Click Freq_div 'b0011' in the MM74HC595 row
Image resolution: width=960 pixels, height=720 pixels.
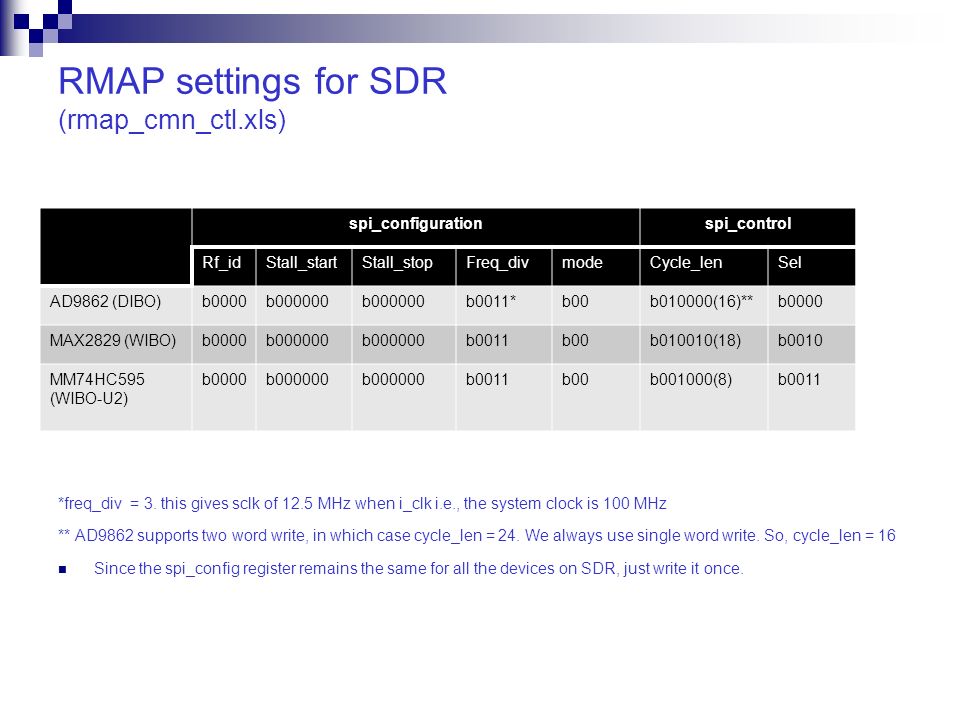(487, 380)
